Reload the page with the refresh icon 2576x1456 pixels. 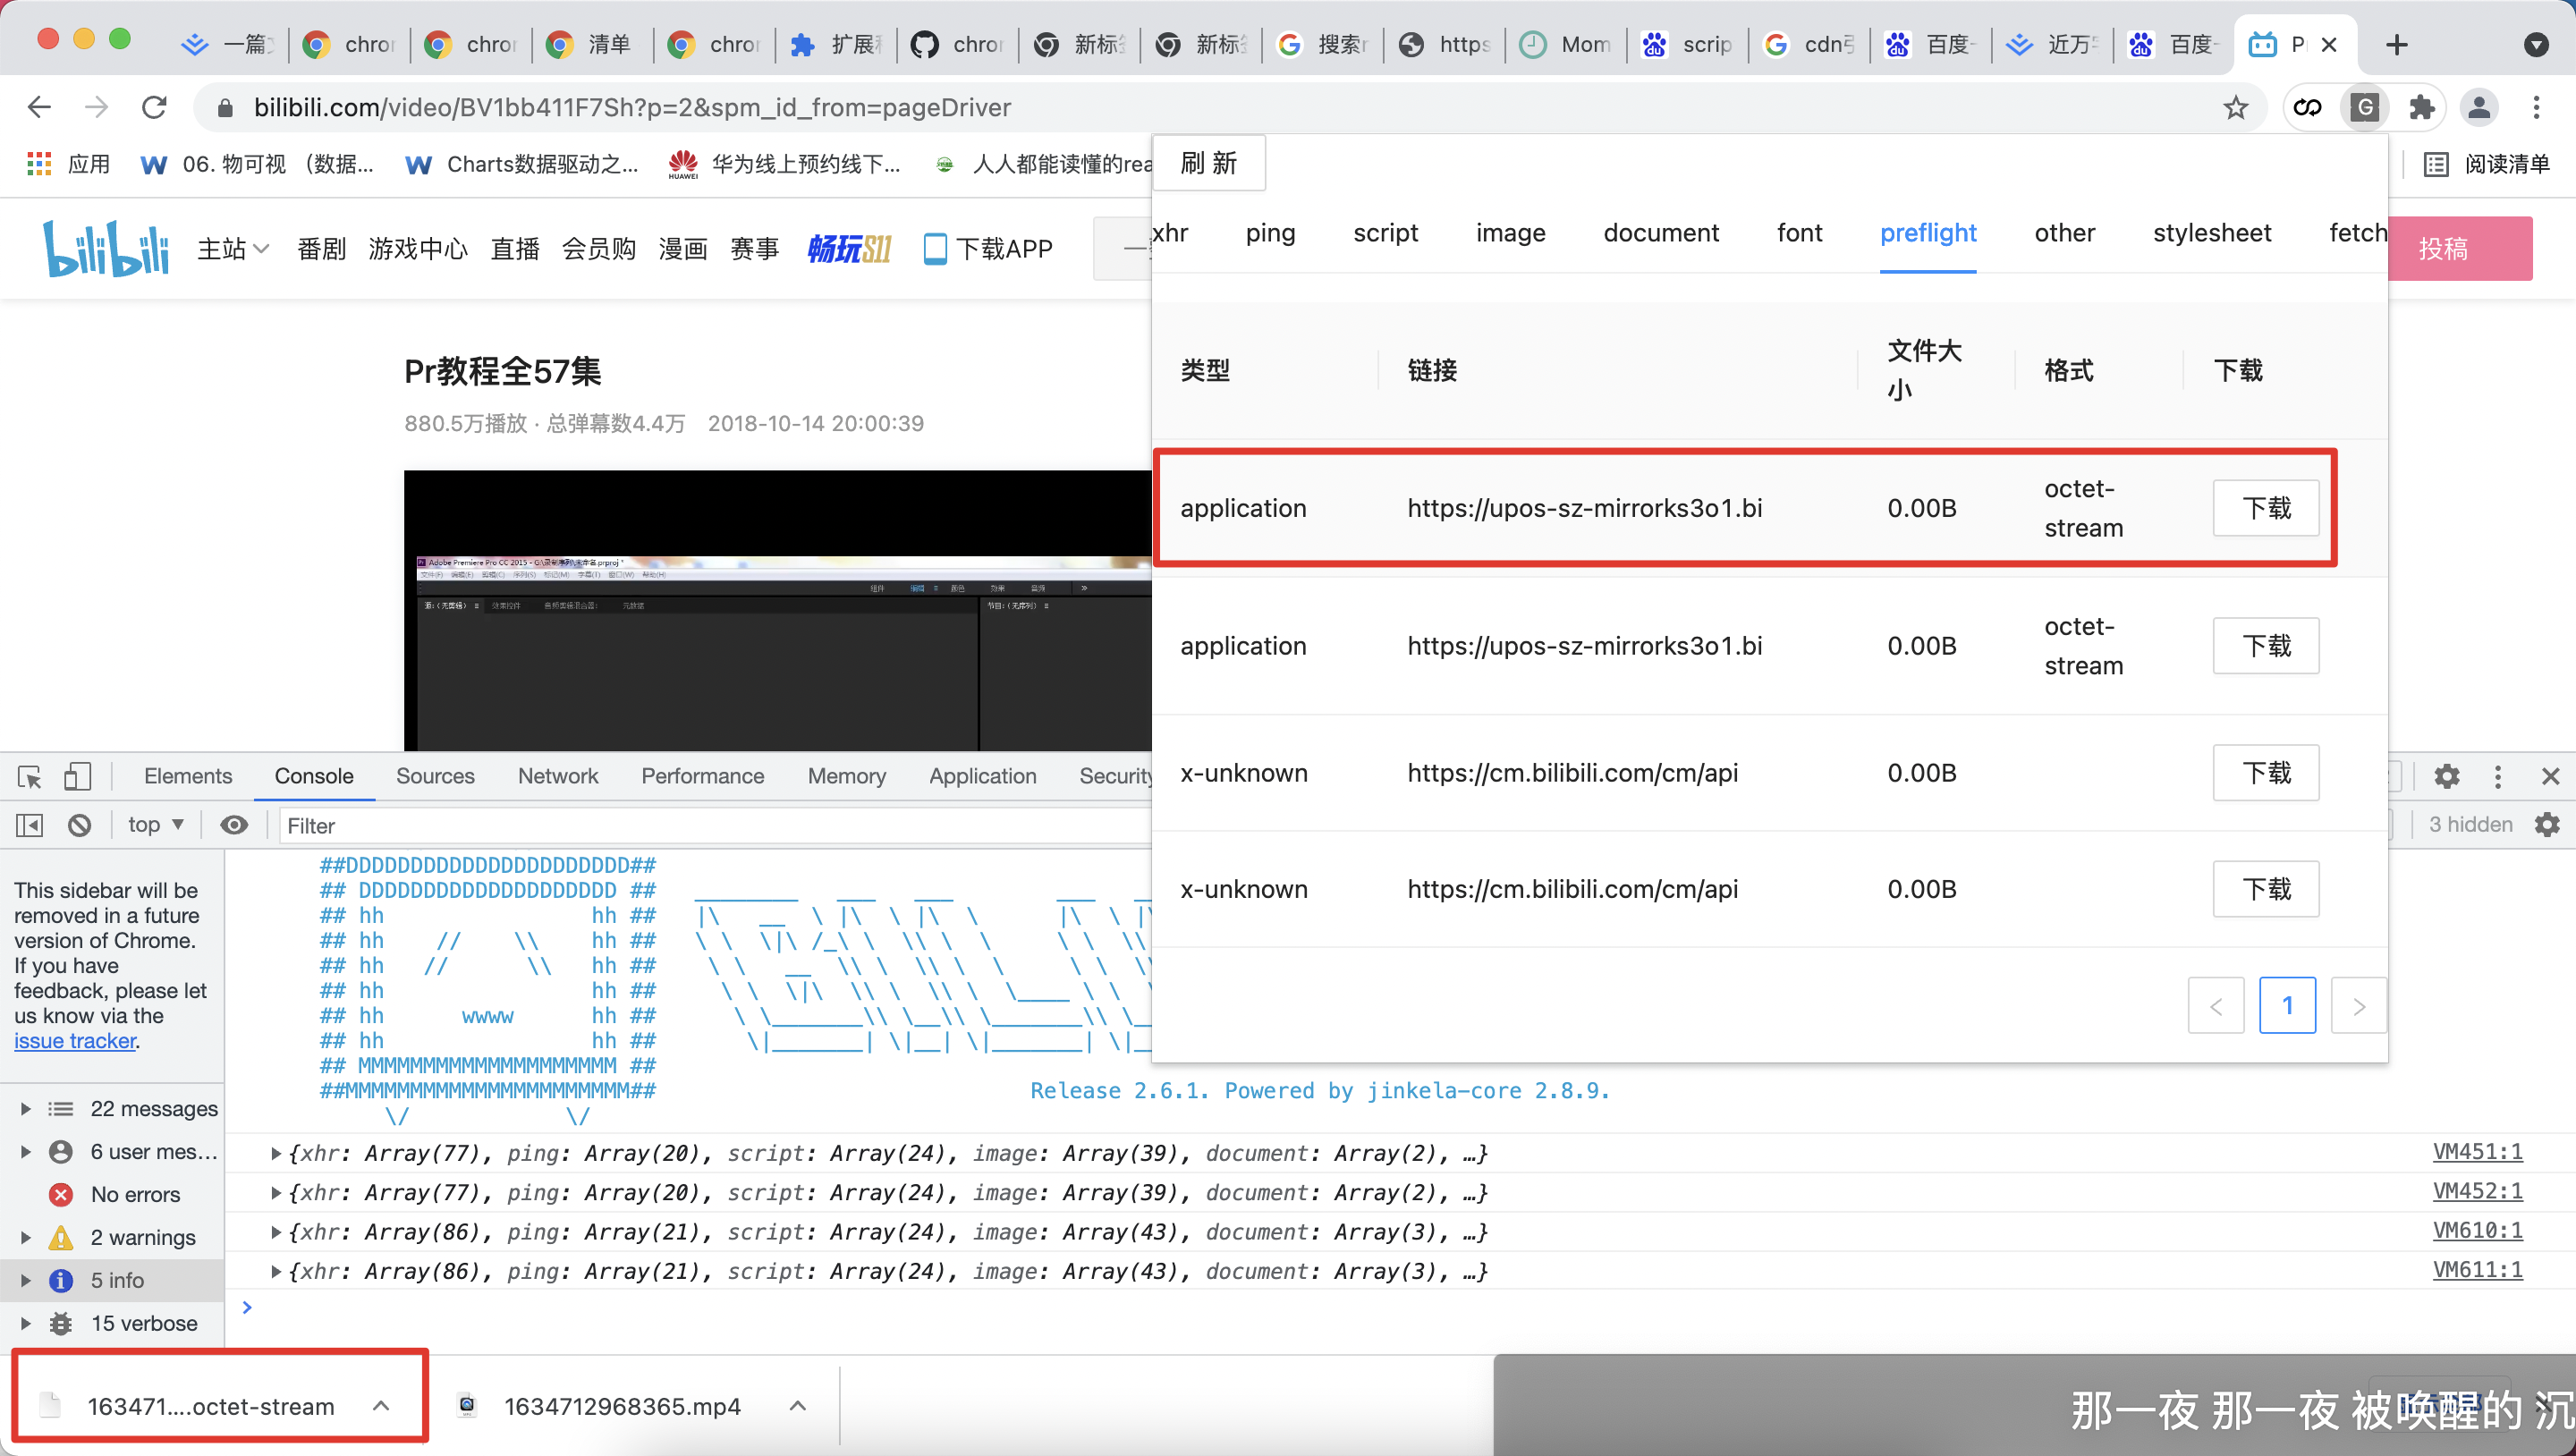pos(154,107)
